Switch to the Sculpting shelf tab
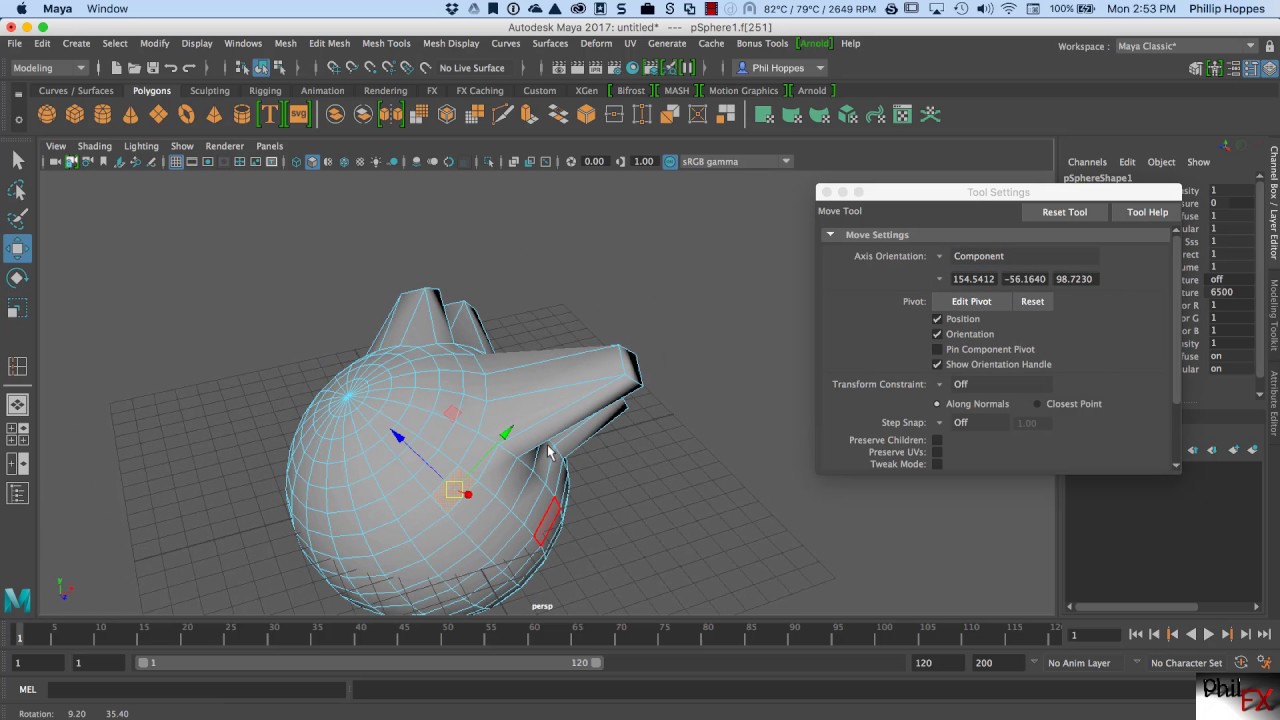 209,90
